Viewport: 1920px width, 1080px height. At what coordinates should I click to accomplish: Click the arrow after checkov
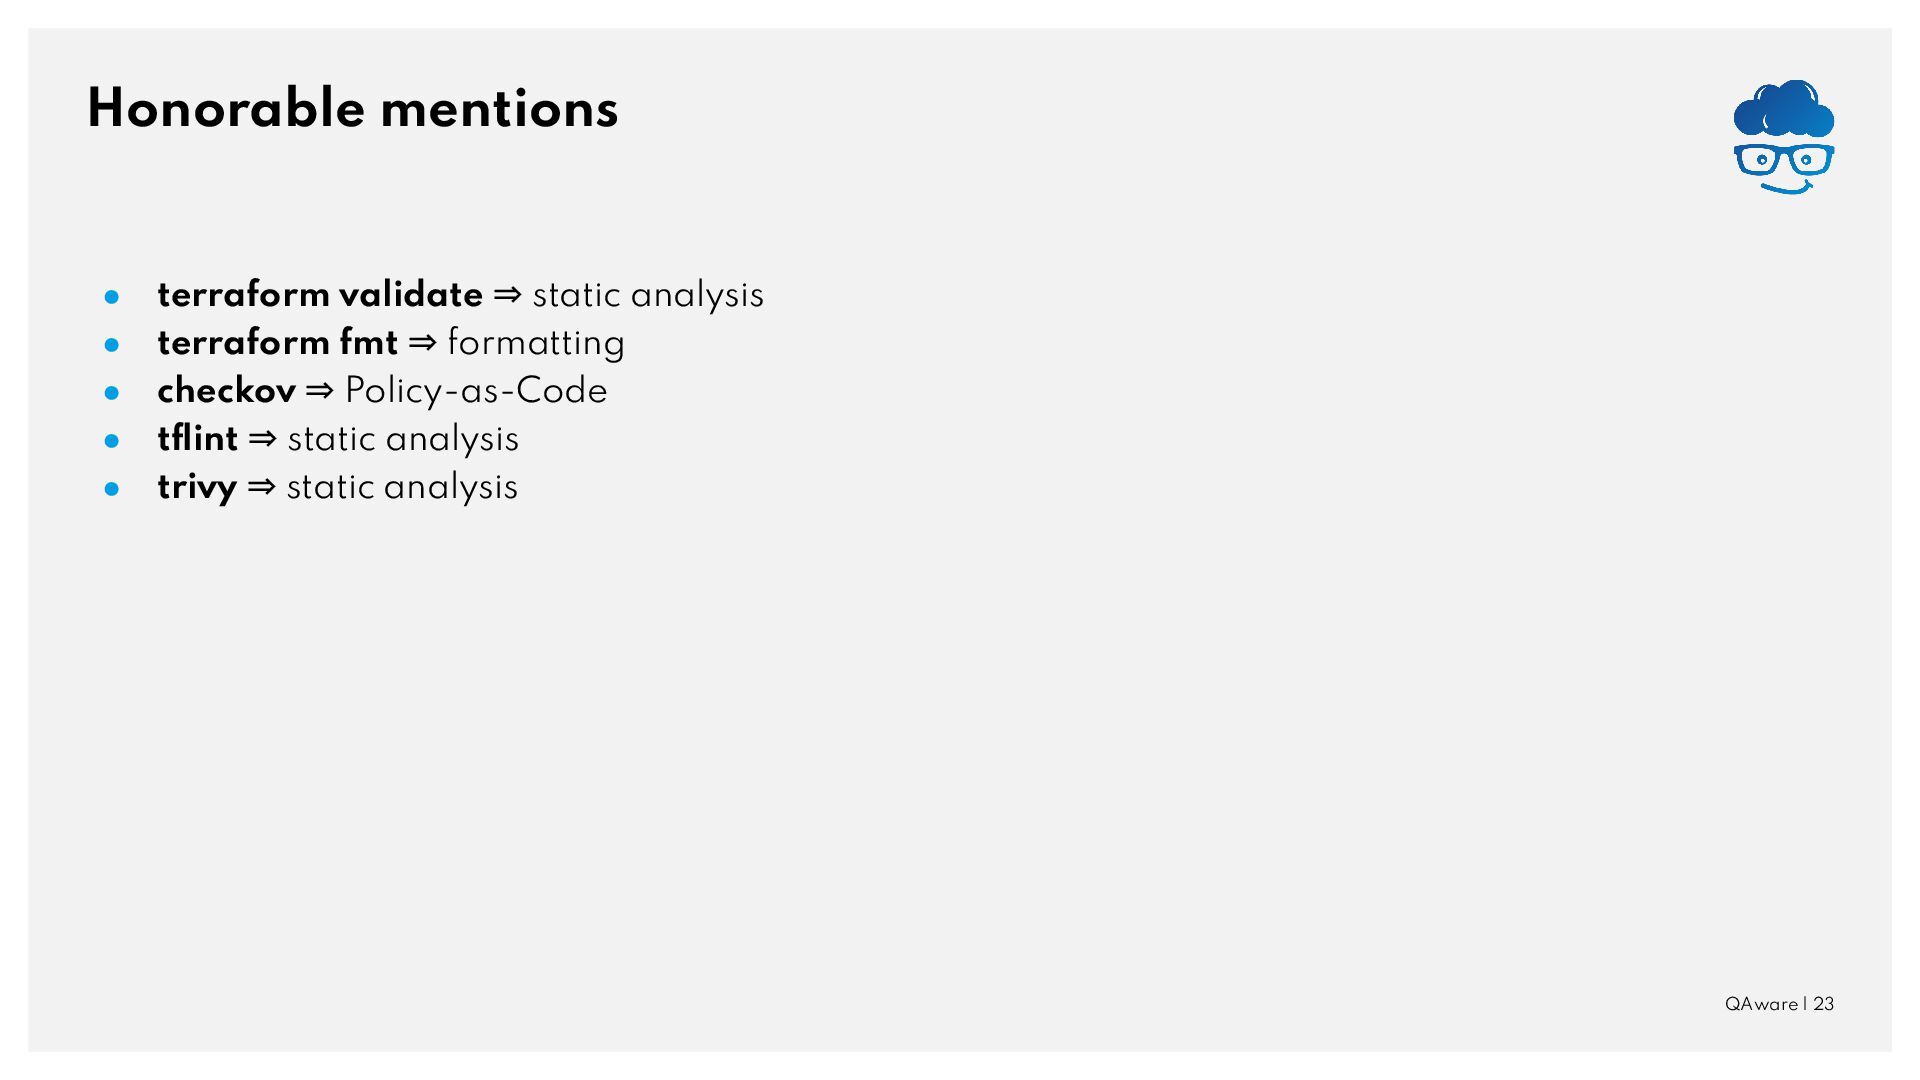coord(320,391)
